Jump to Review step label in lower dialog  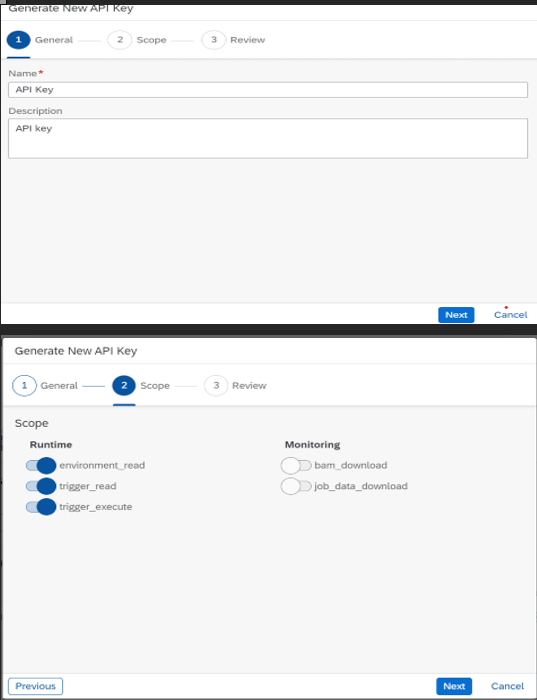249,385
